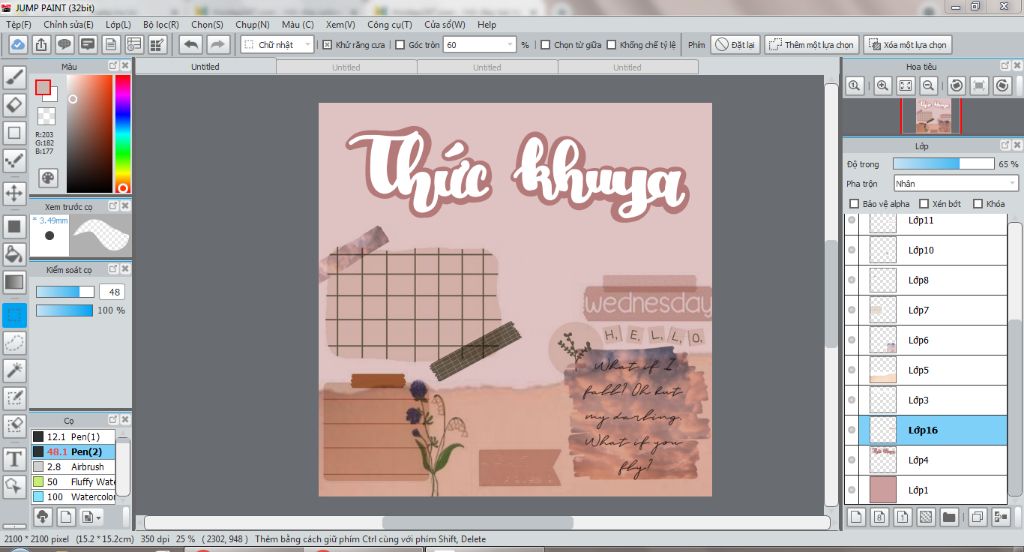Click the Undo arrow button
Screen dimensions: 1024x552
[x=191, y=44]
